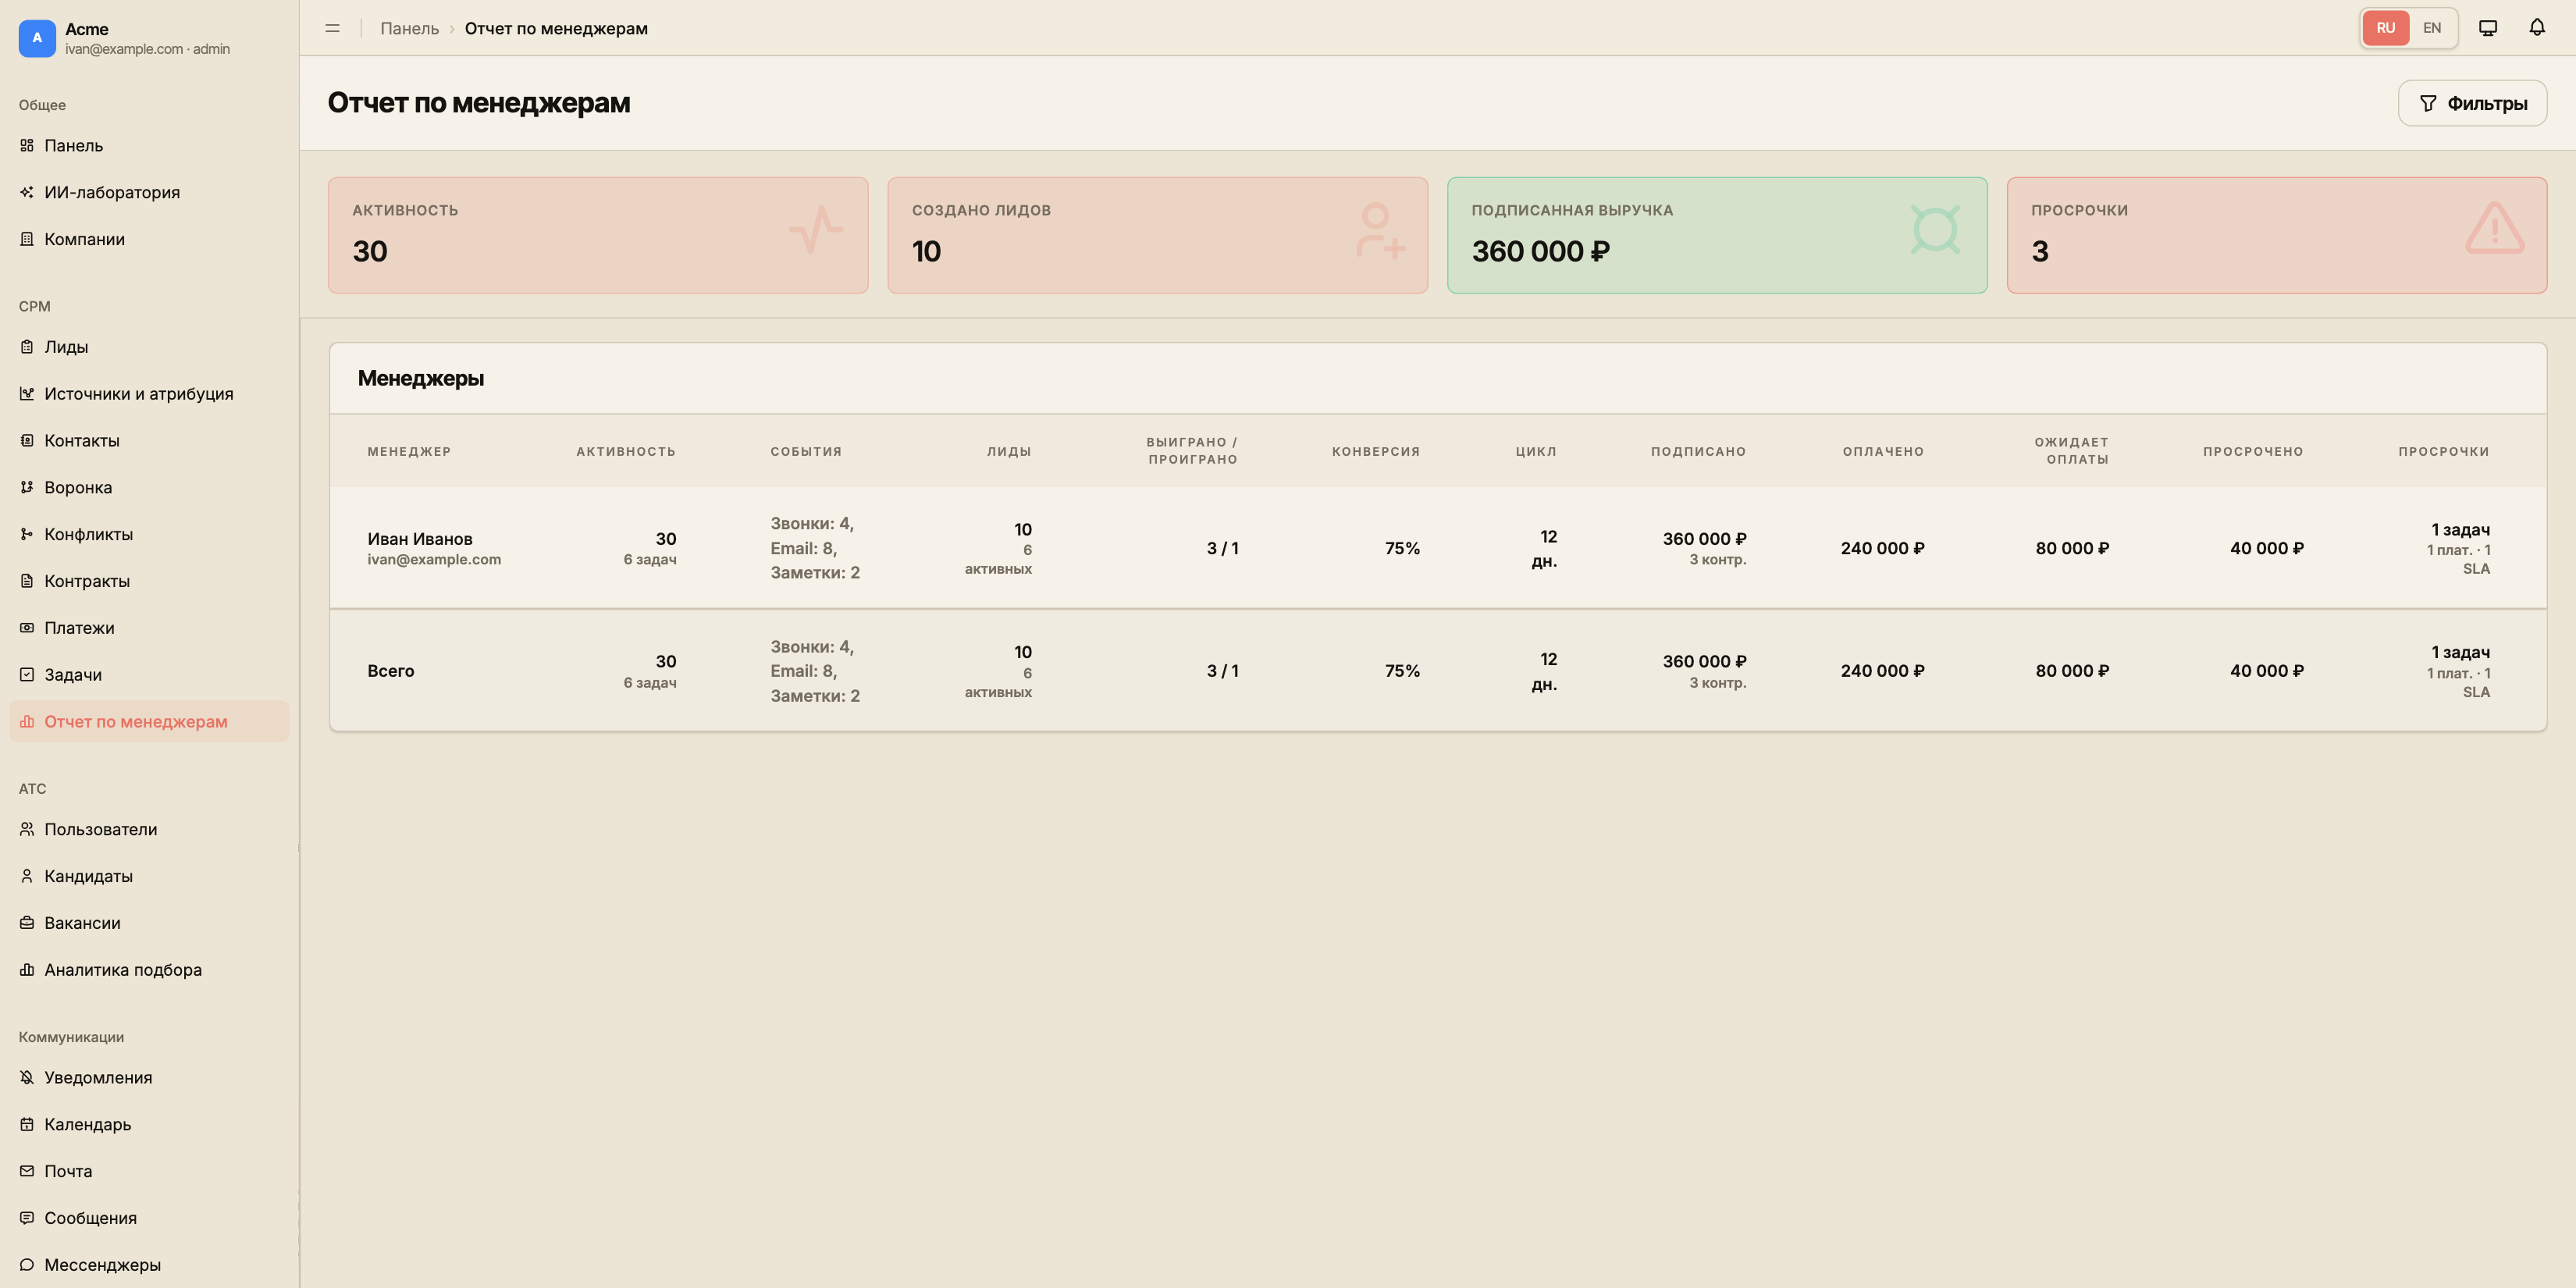Click the Лиды clipboard icon
This screenshot has width=2576, height=1288.
point(27,347)
